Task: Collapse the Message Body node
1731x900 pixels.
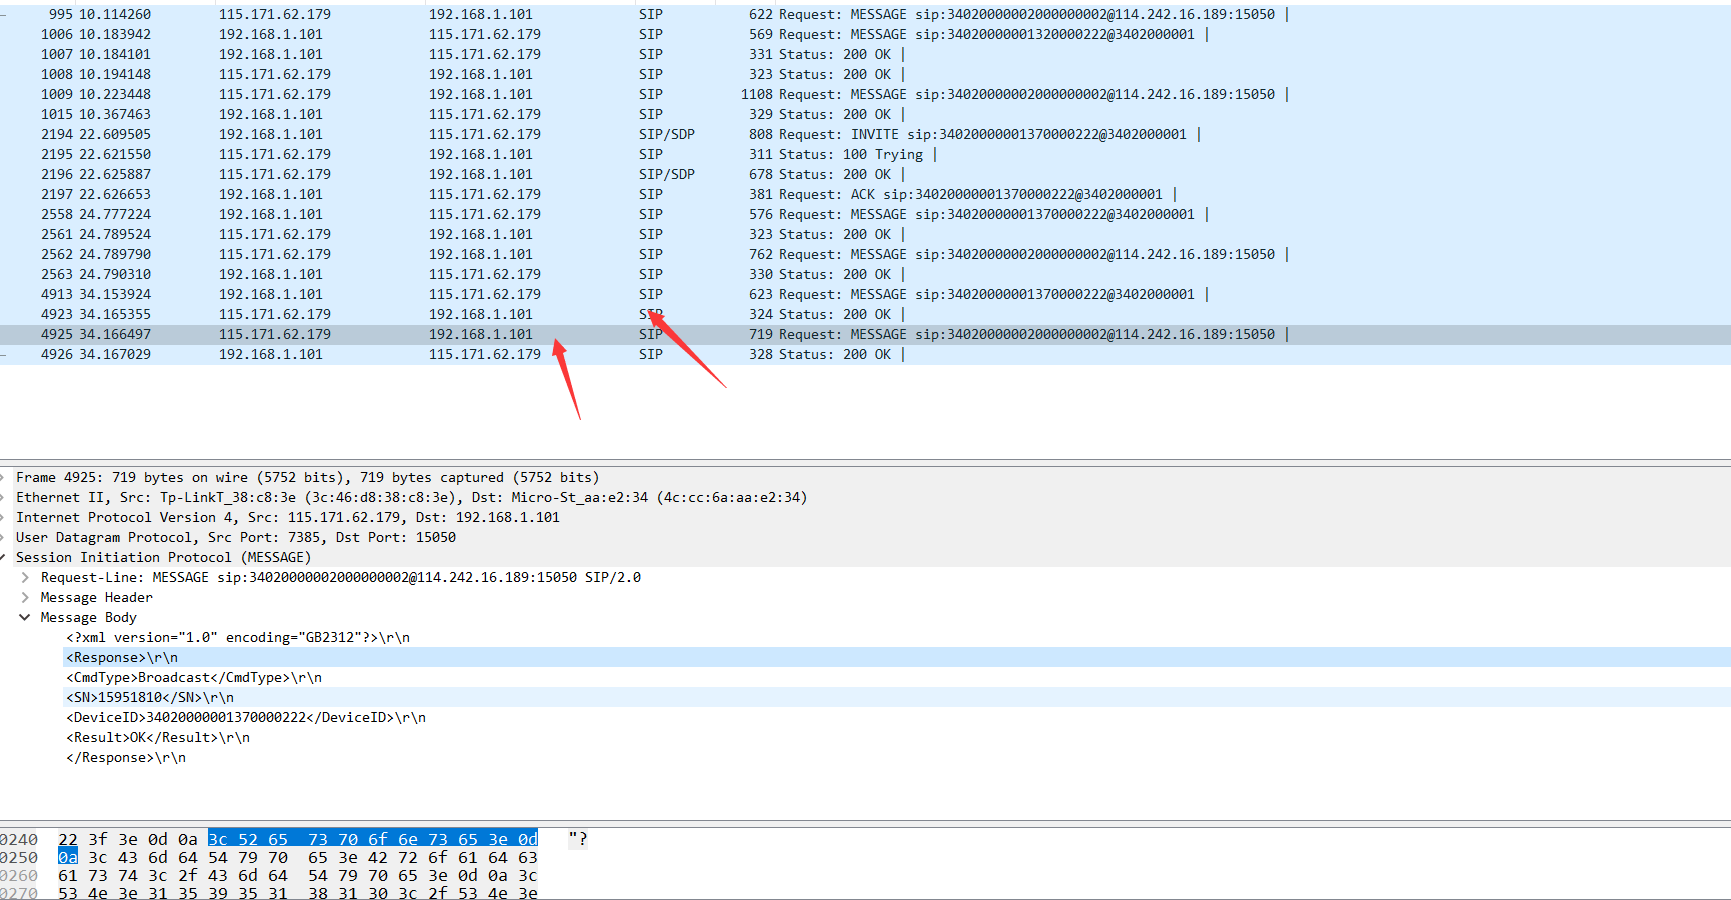Action: 25,618
